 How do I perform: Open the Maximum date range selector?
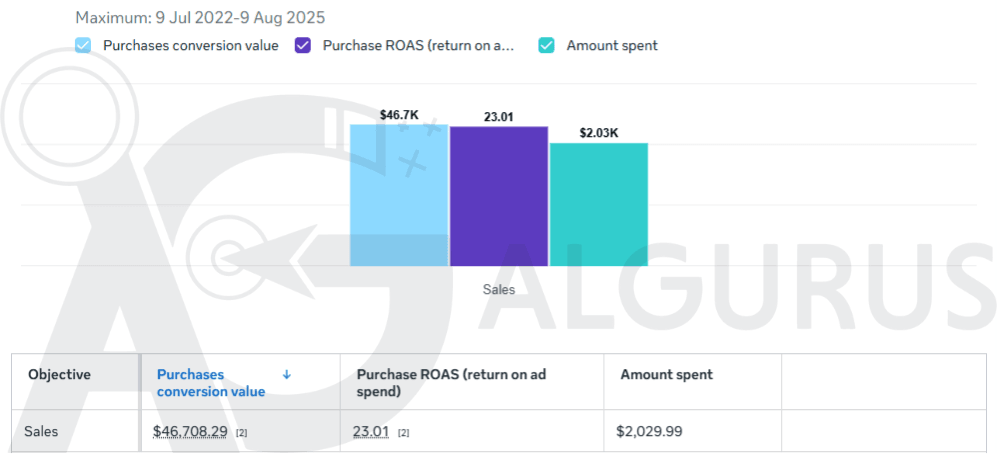point(200,18)
